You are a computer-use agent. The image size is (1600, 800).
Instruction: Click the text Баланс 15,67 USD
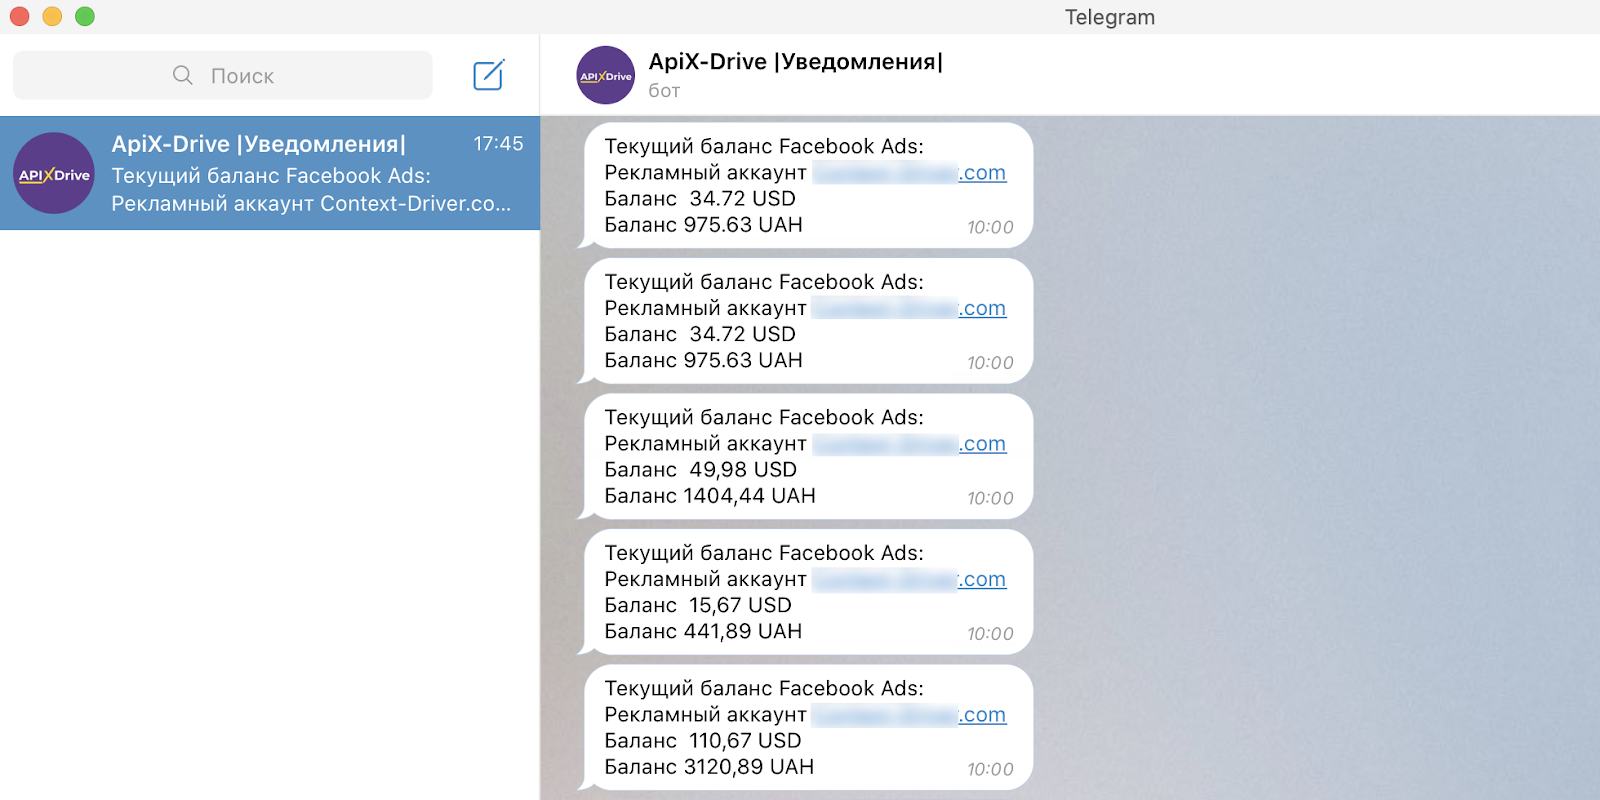coord(698,605)
